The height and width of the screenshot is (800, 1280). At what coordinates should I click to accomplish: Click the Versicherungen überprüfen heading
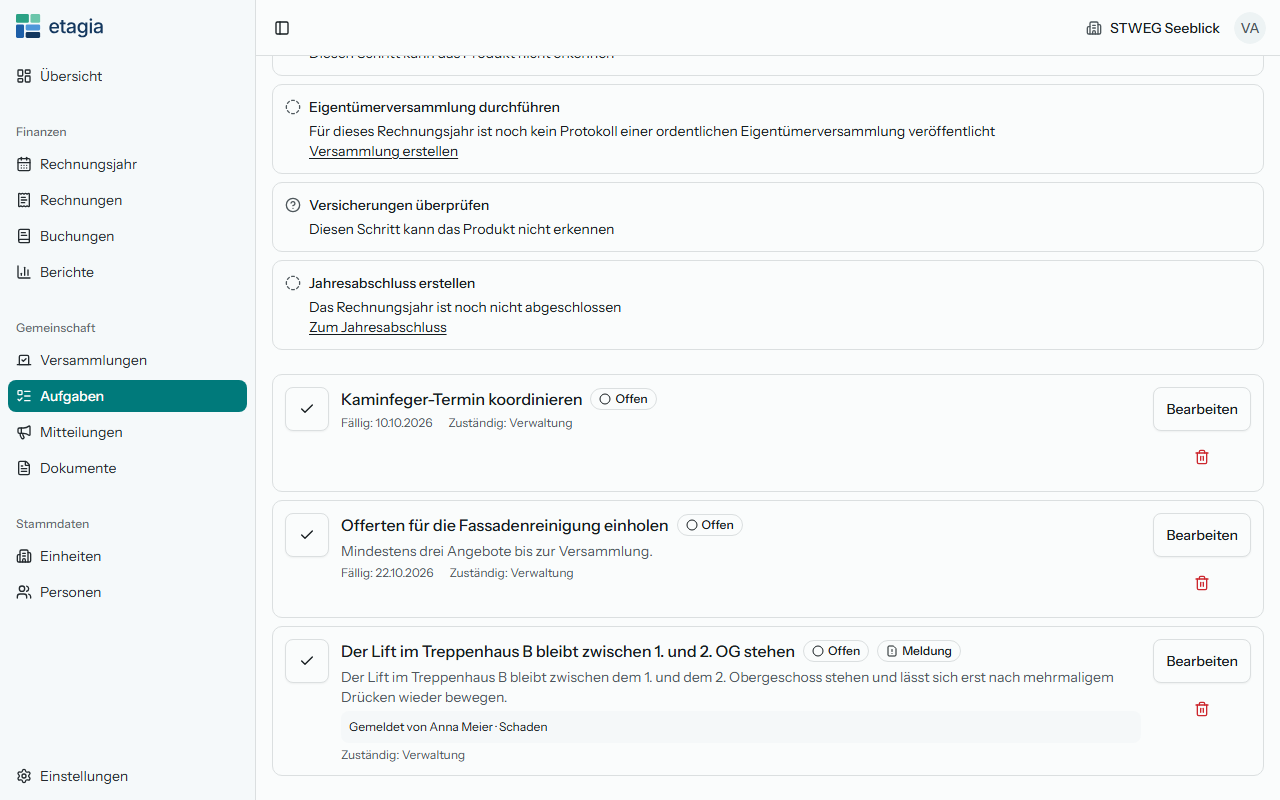coord(399,205)
